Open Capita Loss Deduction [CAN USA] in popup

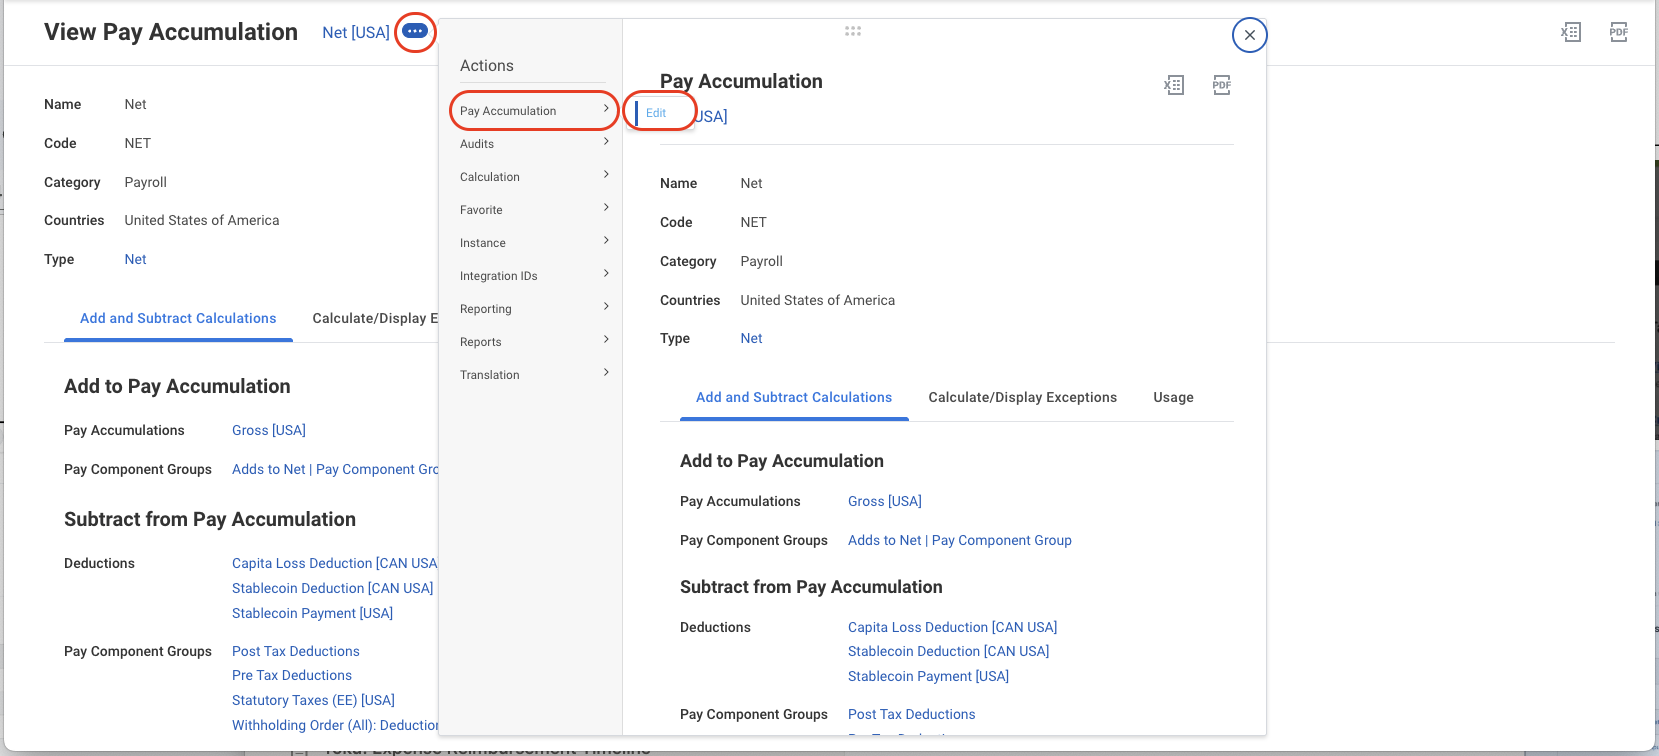click(952, 627)
